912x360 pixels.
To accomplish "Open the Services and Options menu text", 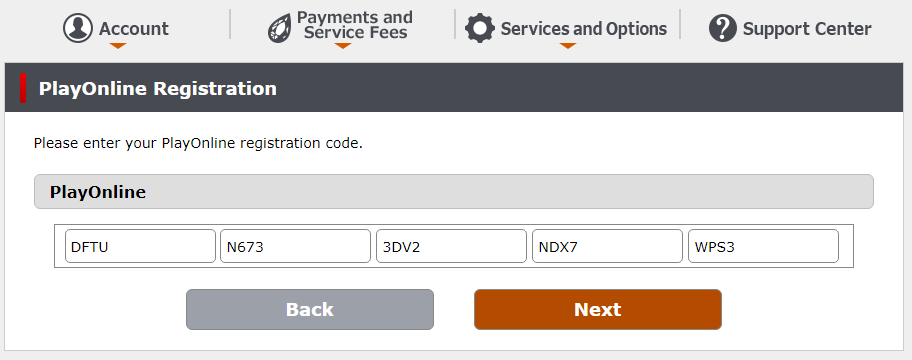I will pos(583,28).
